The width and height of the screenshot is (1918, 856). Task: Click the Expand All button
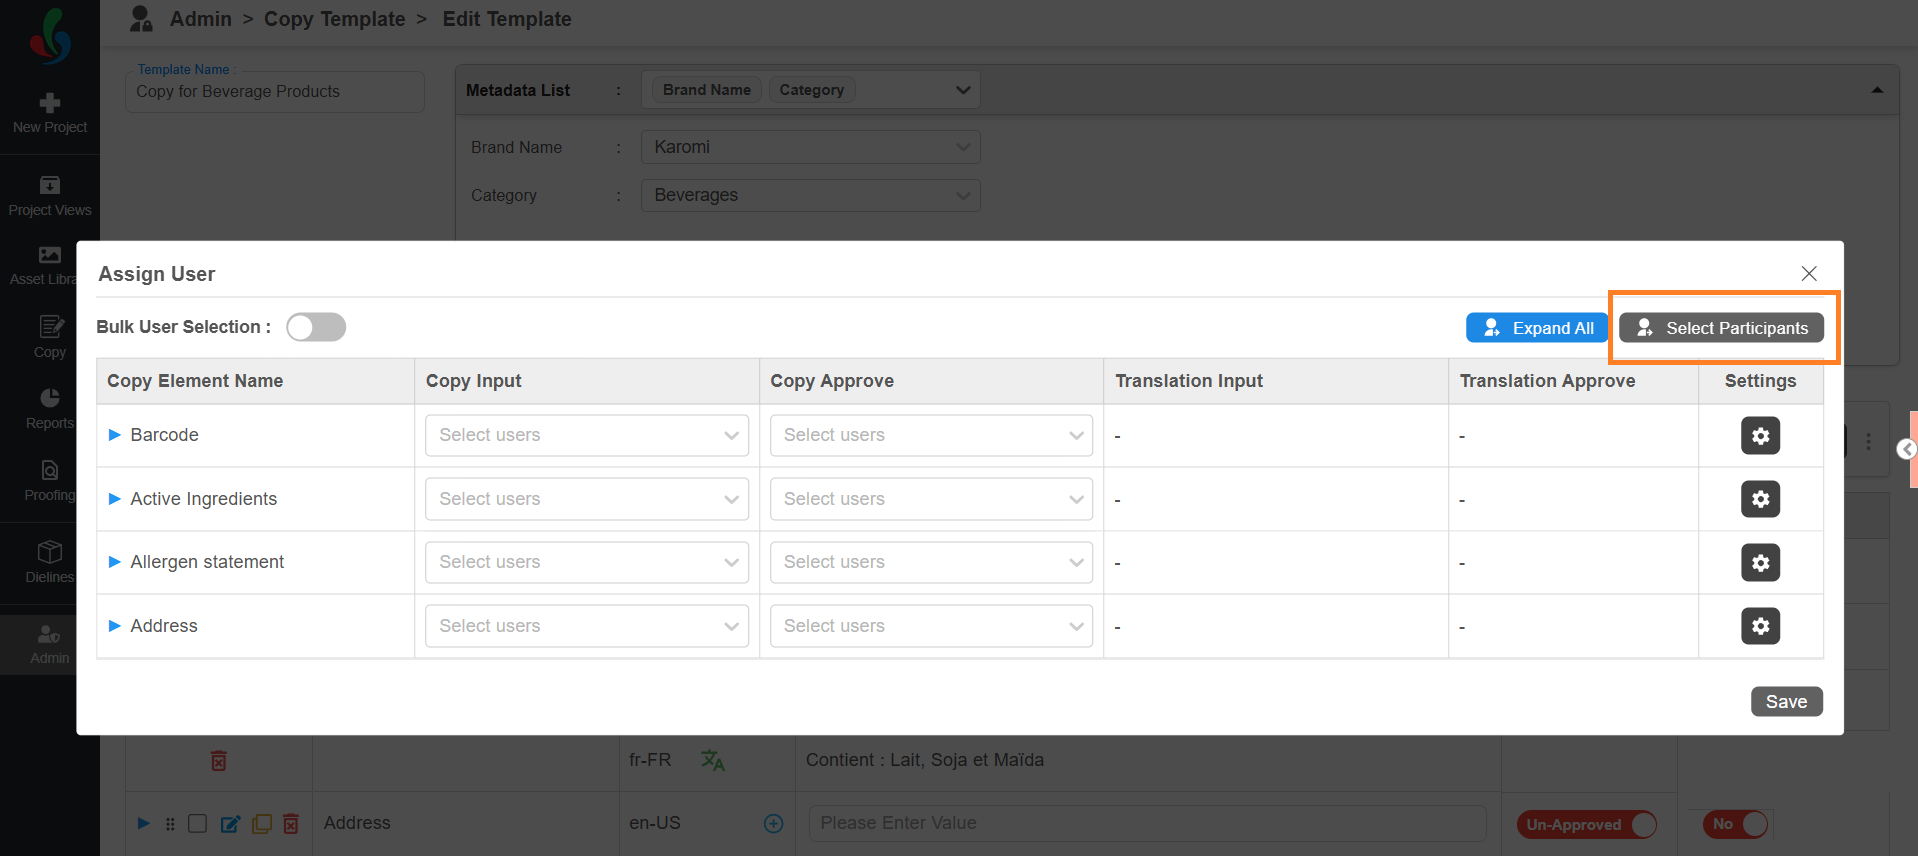click(1537, 328)
